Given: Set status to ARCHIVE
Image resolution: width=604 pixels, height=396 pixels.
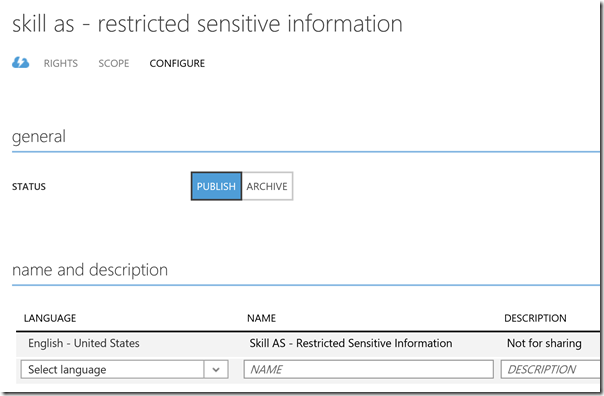Looking at the screenshot, I should pyautogui.click(x=267, y=186).
